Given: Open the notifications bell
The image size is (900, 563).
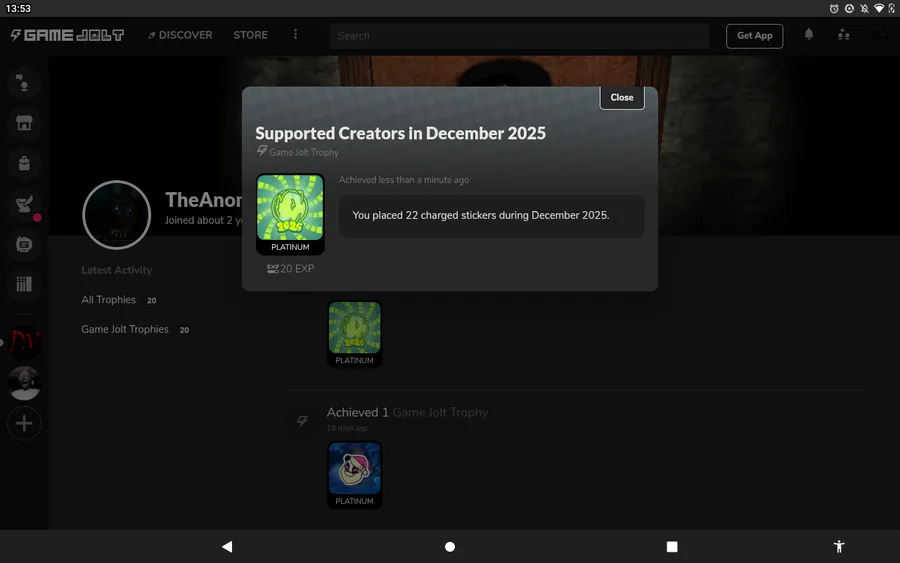Looking at the screenshot, I should tap(809, 34).
